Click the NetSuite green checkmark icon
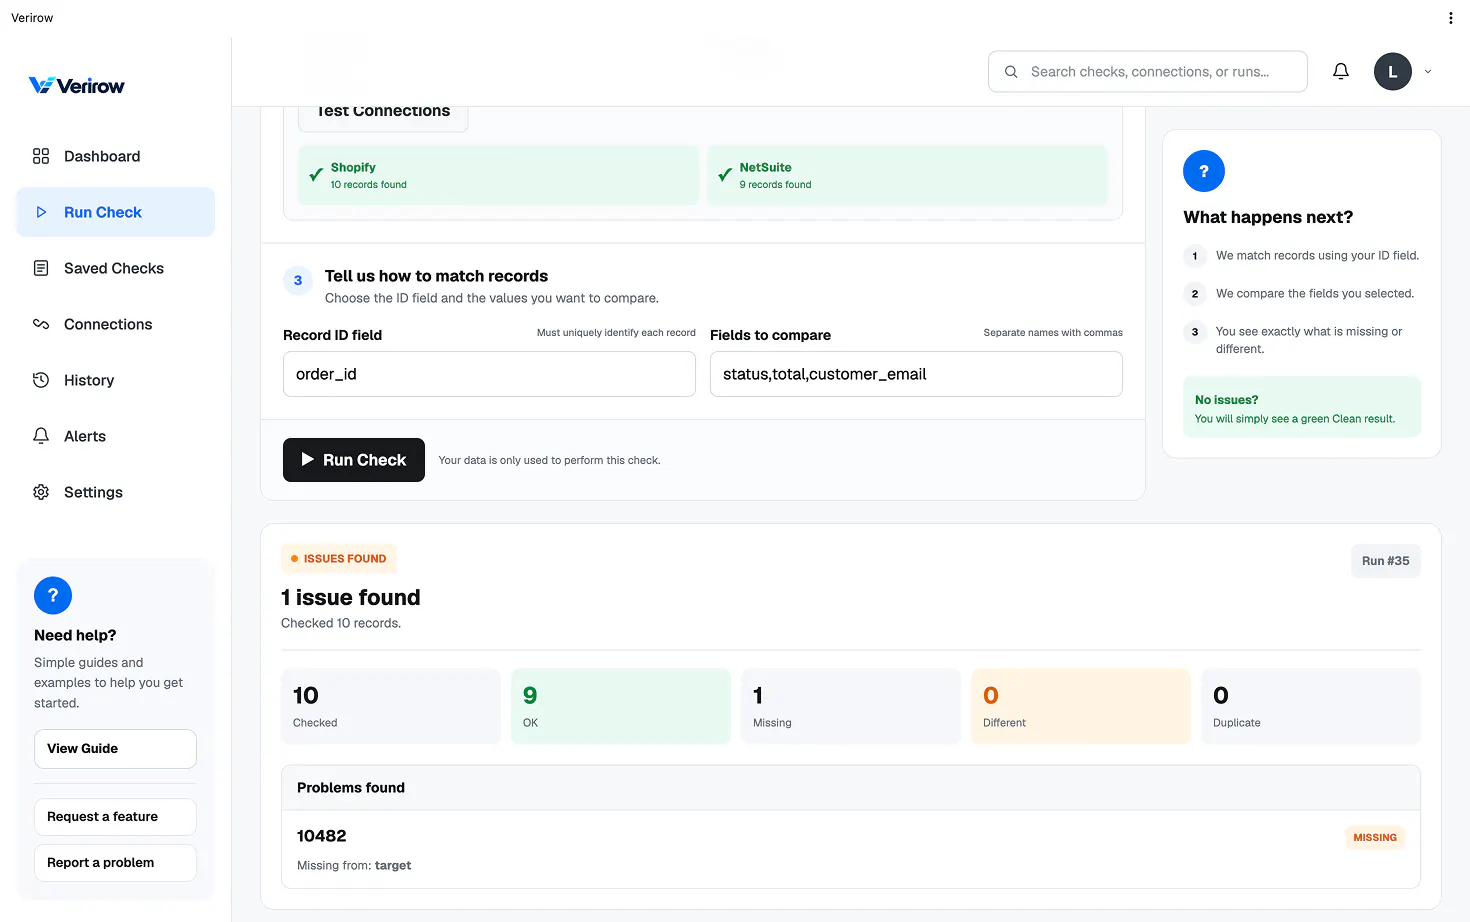 pos(725,175)
